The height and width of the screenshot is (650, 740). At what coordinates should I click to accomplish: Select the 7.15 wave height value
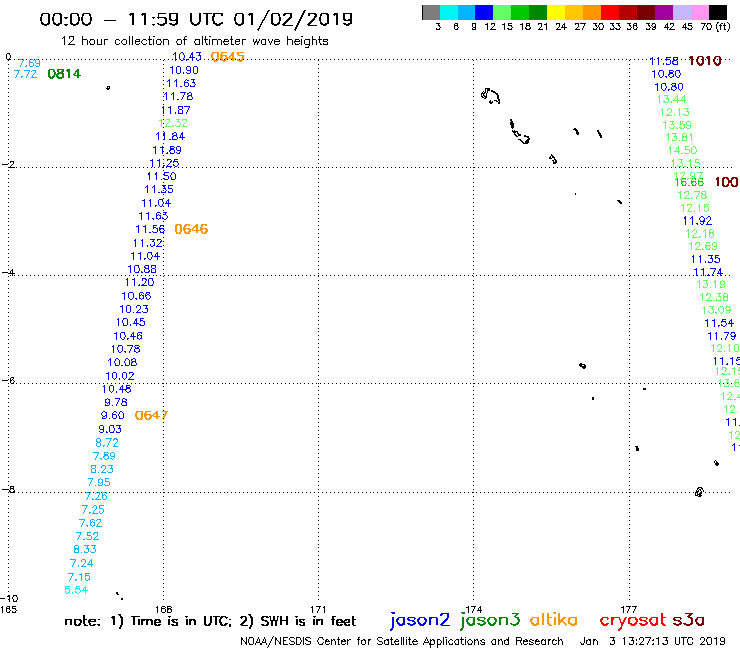(x=79, y=577)
